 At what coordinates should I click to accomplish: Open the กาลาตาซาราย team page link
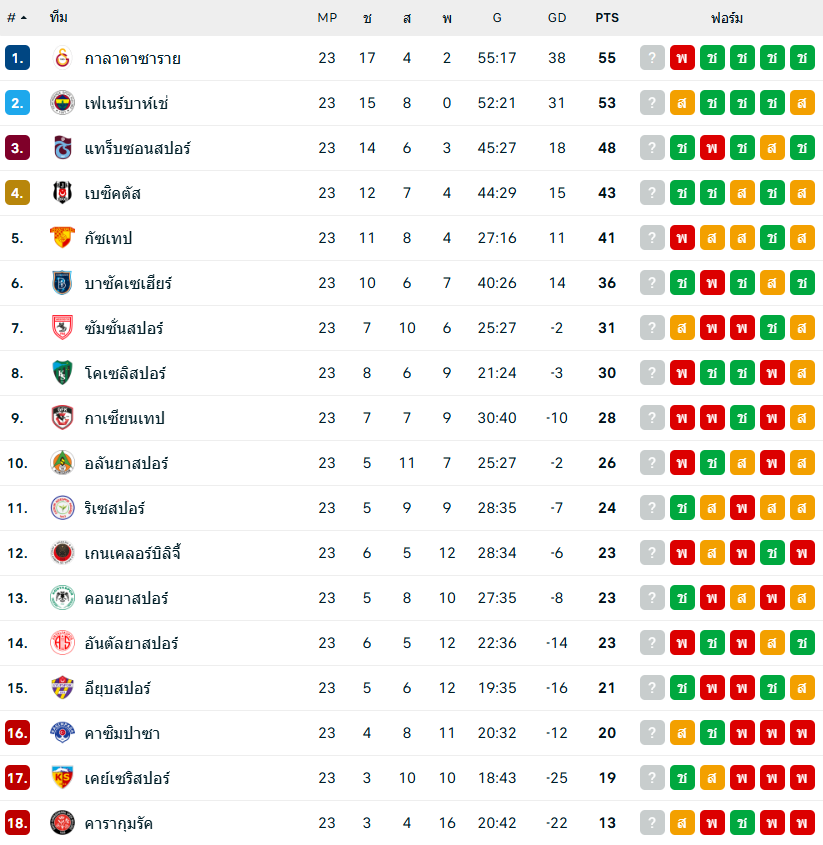click(x=133, y=58)
